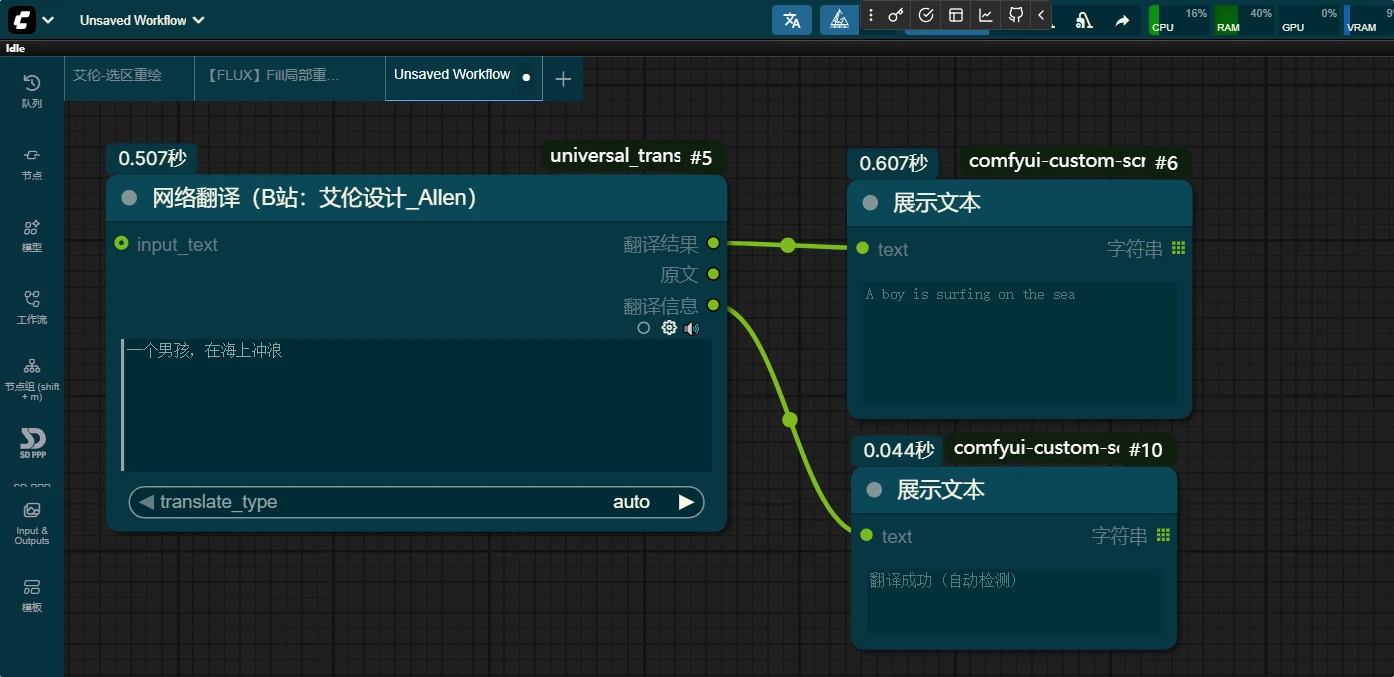Click the key icon in floating toolbar

tap(896, 15)
